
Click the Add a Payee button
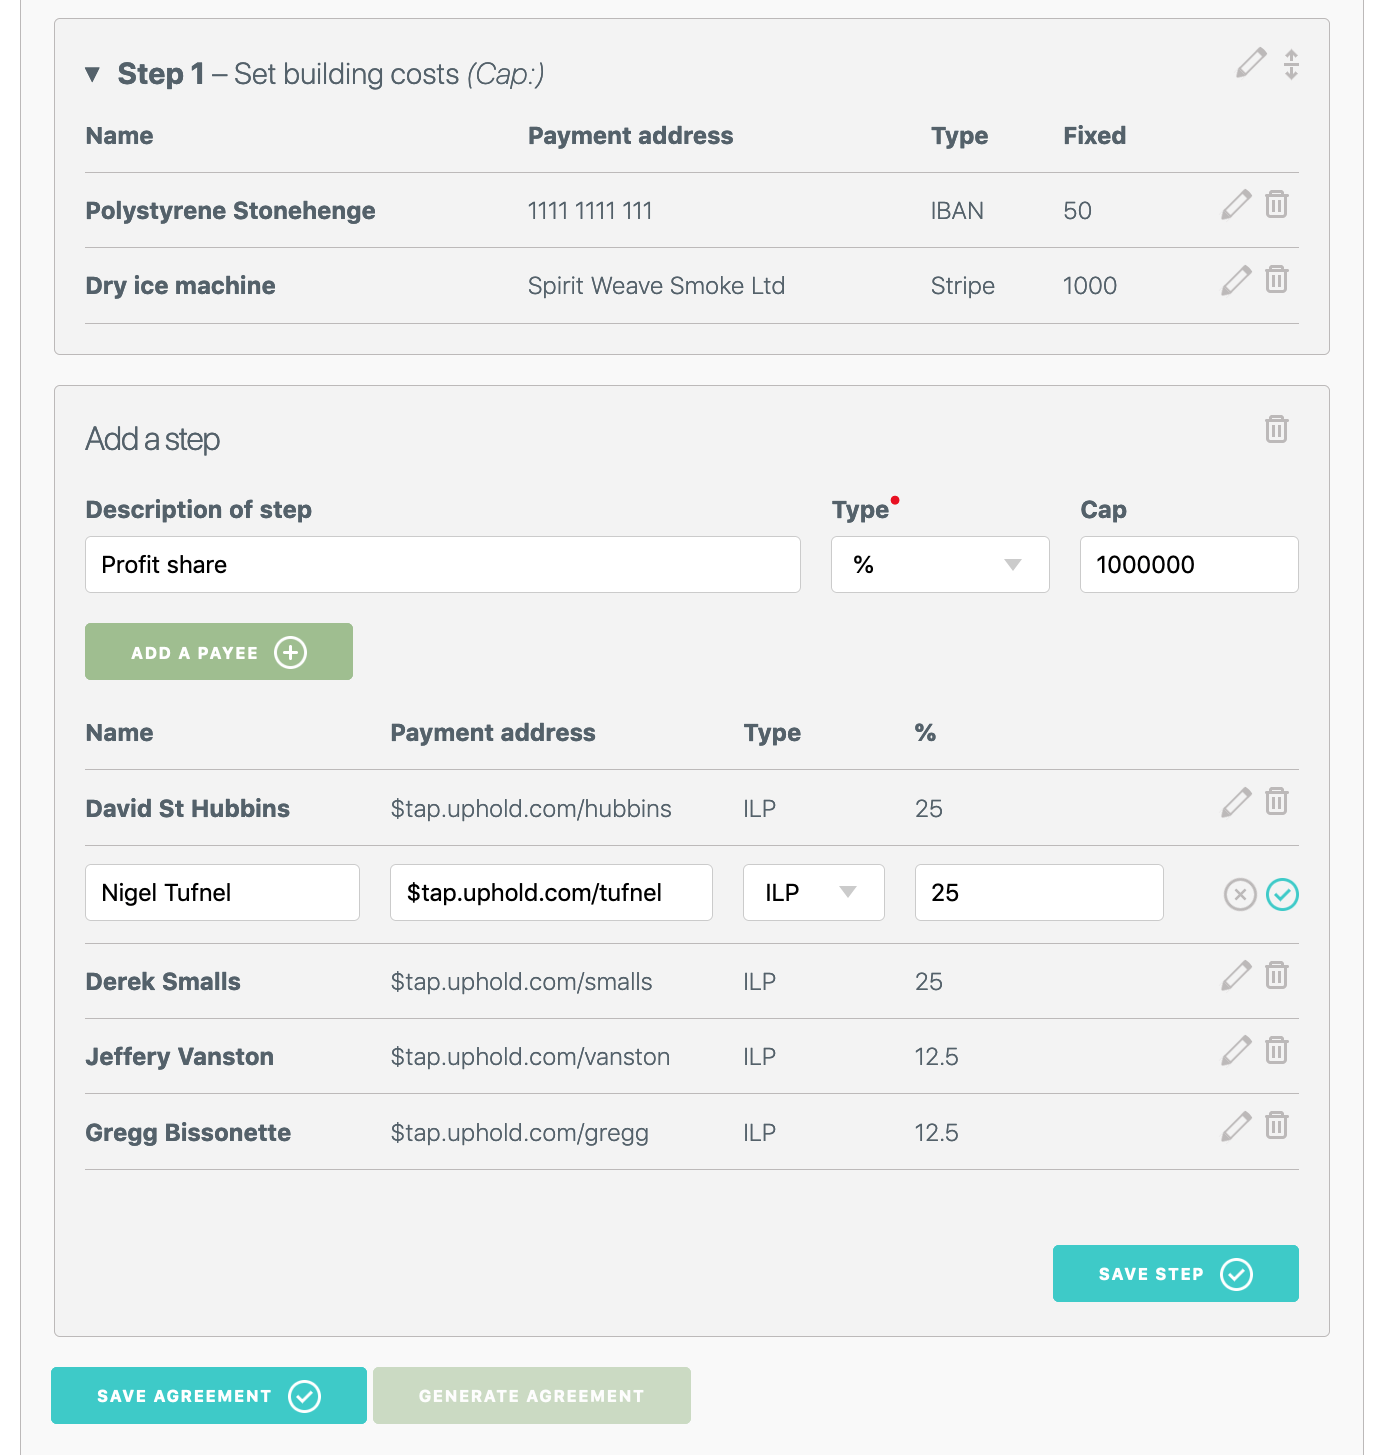[218, 652]
